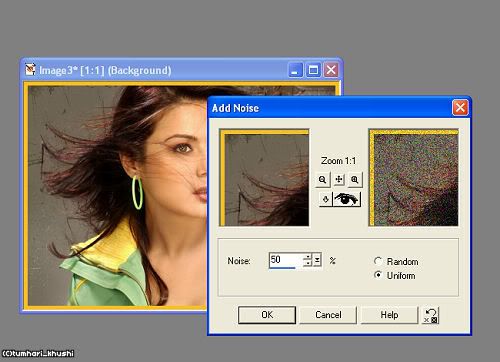
Task: Open the Noise value slider drop-down
Action: point(317,260)
